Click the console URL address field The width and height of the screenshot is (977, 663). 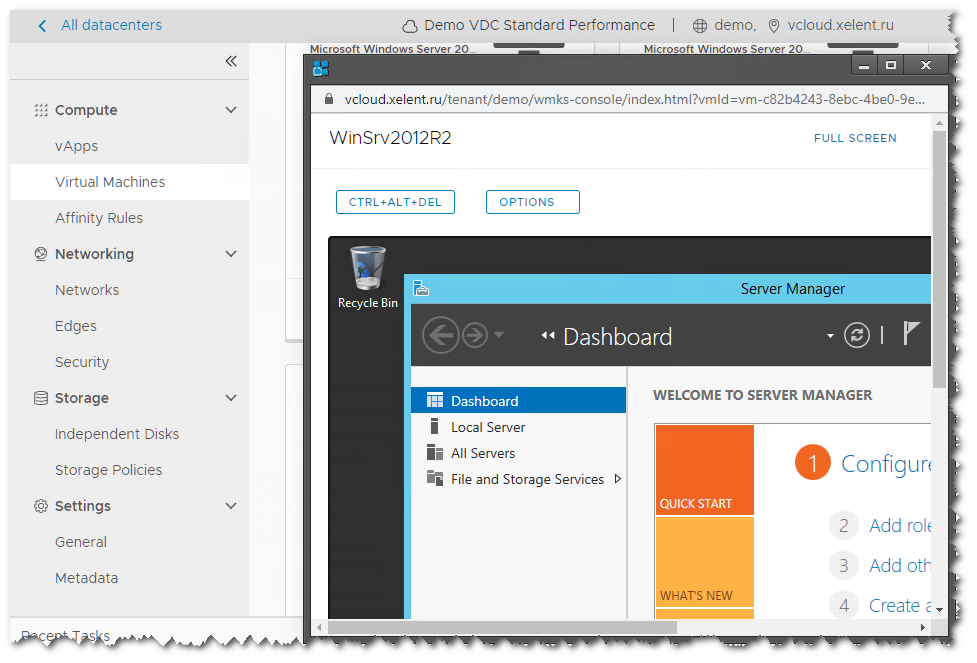pyautogui.click(x=634, y=99)
